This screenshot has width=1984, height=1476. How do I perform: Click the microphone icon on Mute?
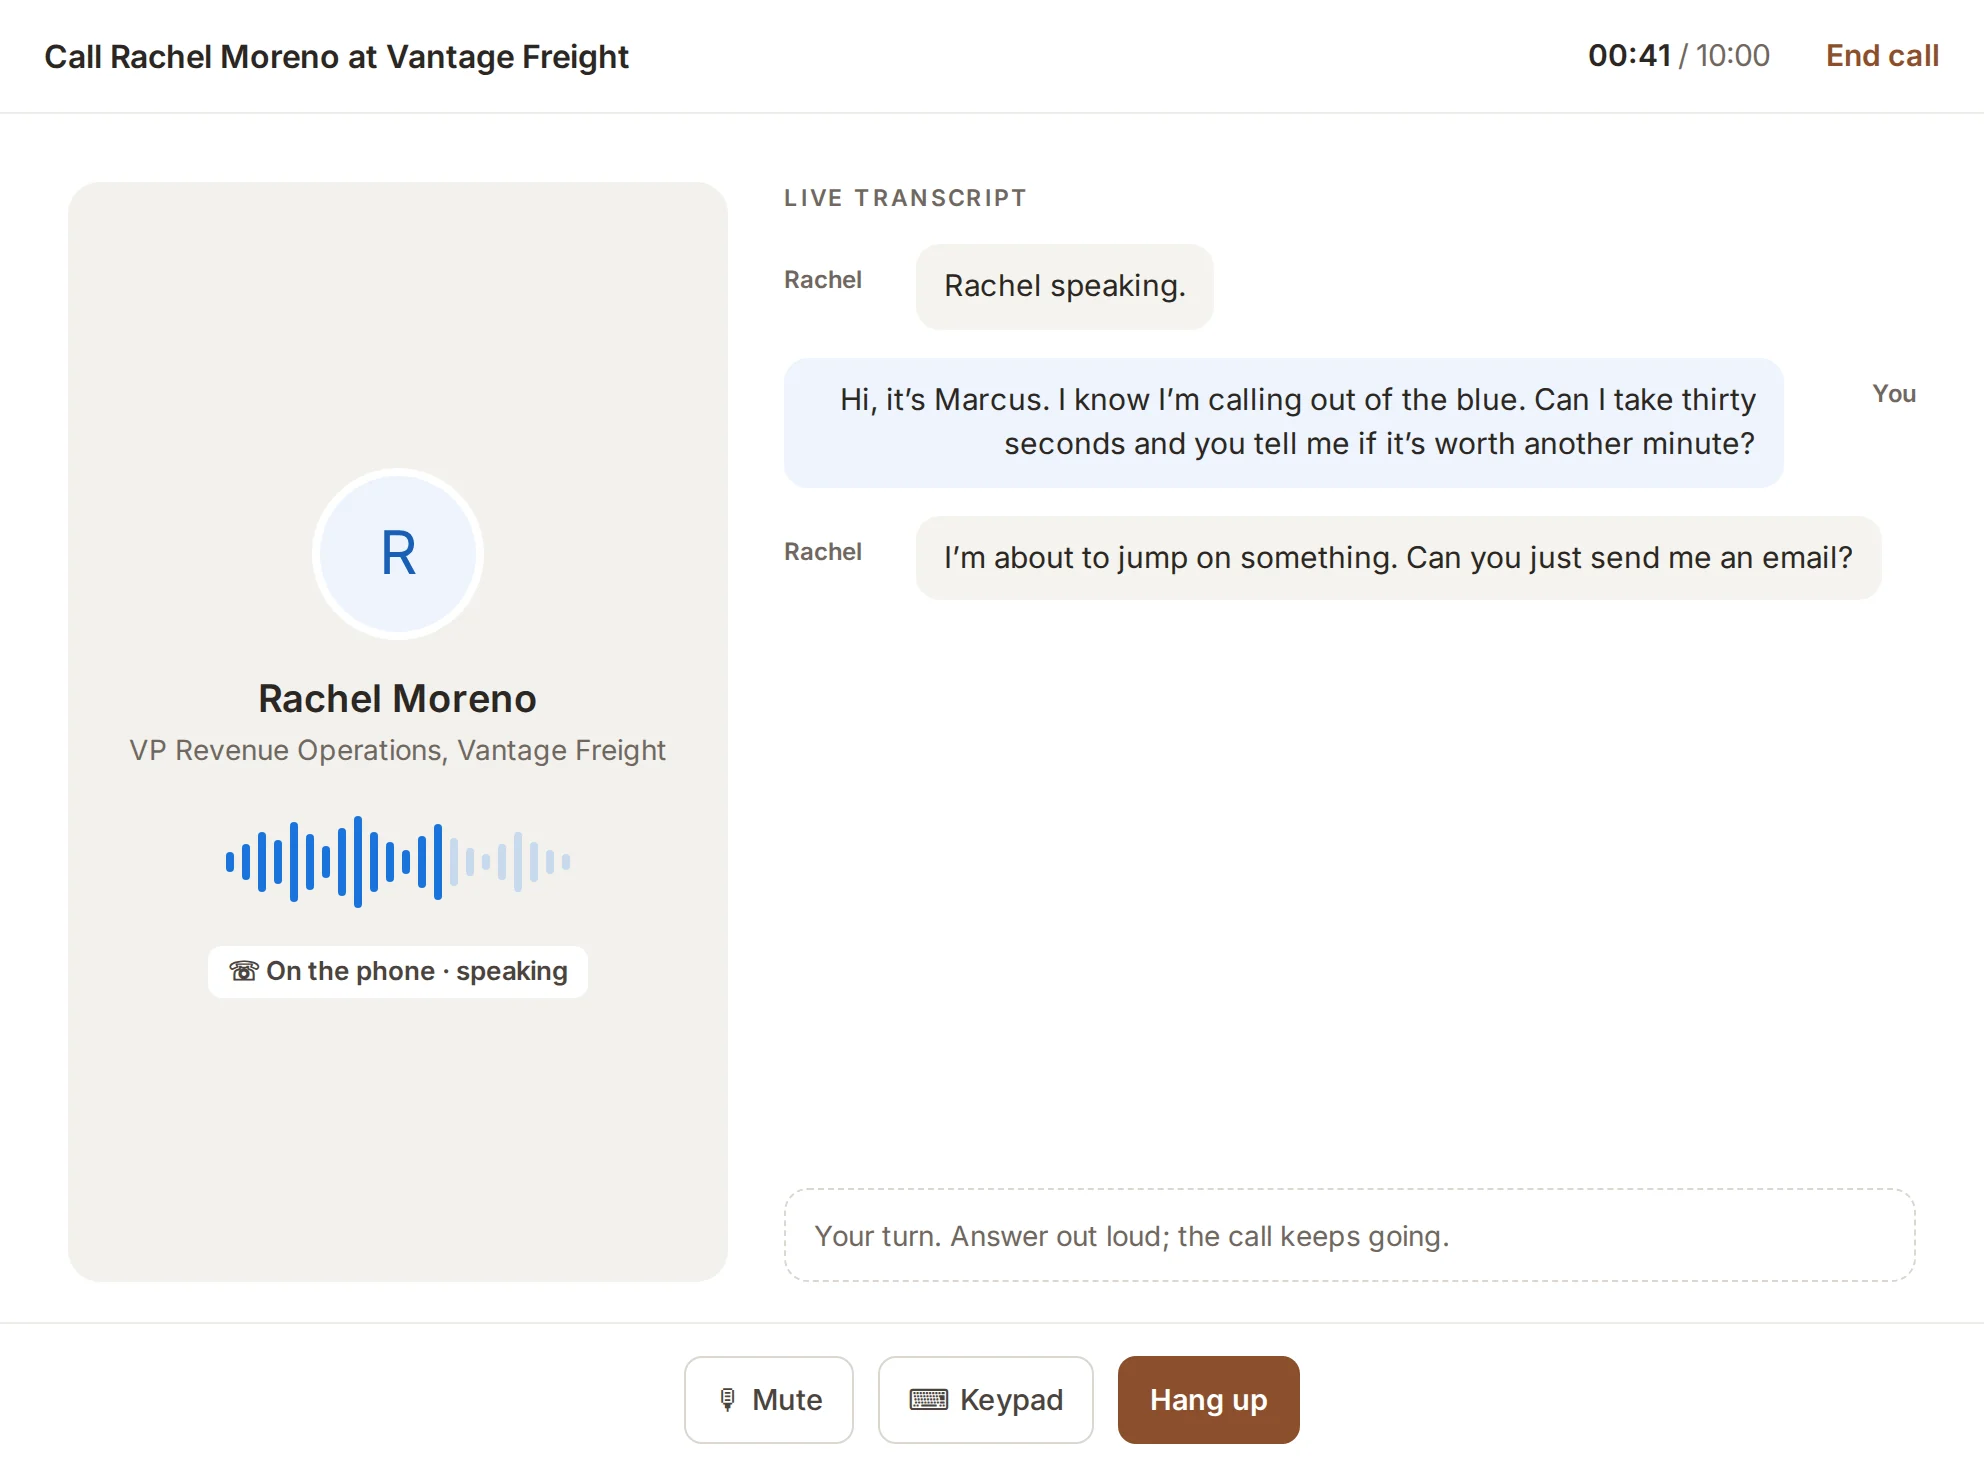(728, 1400)
